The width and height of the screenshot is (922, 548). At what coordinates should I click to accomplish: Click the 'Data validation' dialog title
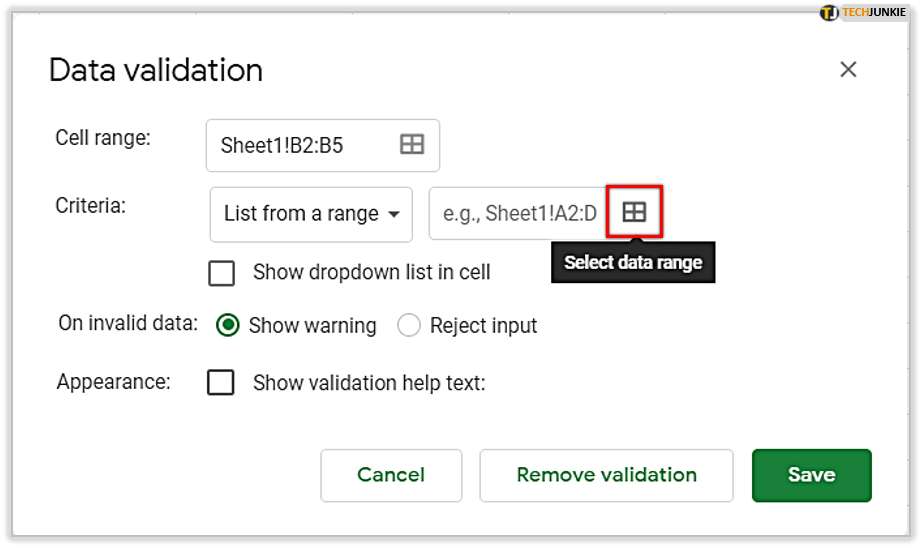156,70
